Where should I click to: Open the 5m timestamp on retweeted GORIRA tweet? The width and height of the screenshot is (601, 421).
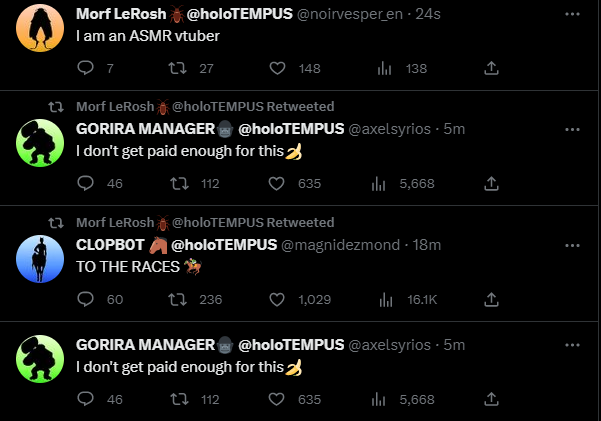coord(454,129)
